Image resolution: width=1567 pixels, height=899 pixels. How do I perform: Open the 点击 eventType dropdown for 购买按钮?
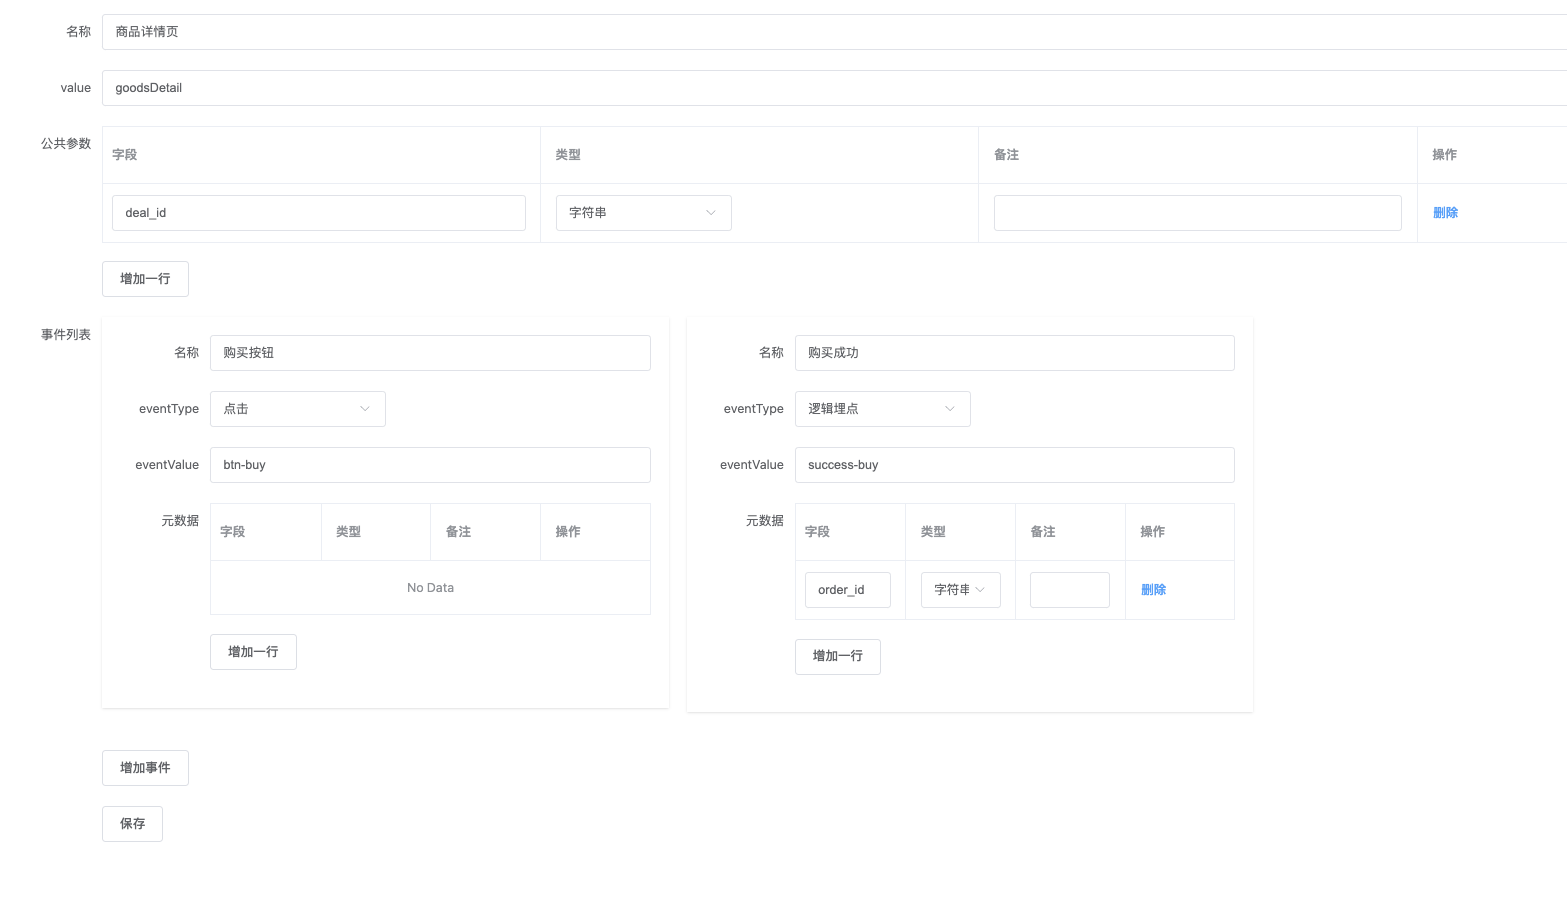click(x=297, y=408)
